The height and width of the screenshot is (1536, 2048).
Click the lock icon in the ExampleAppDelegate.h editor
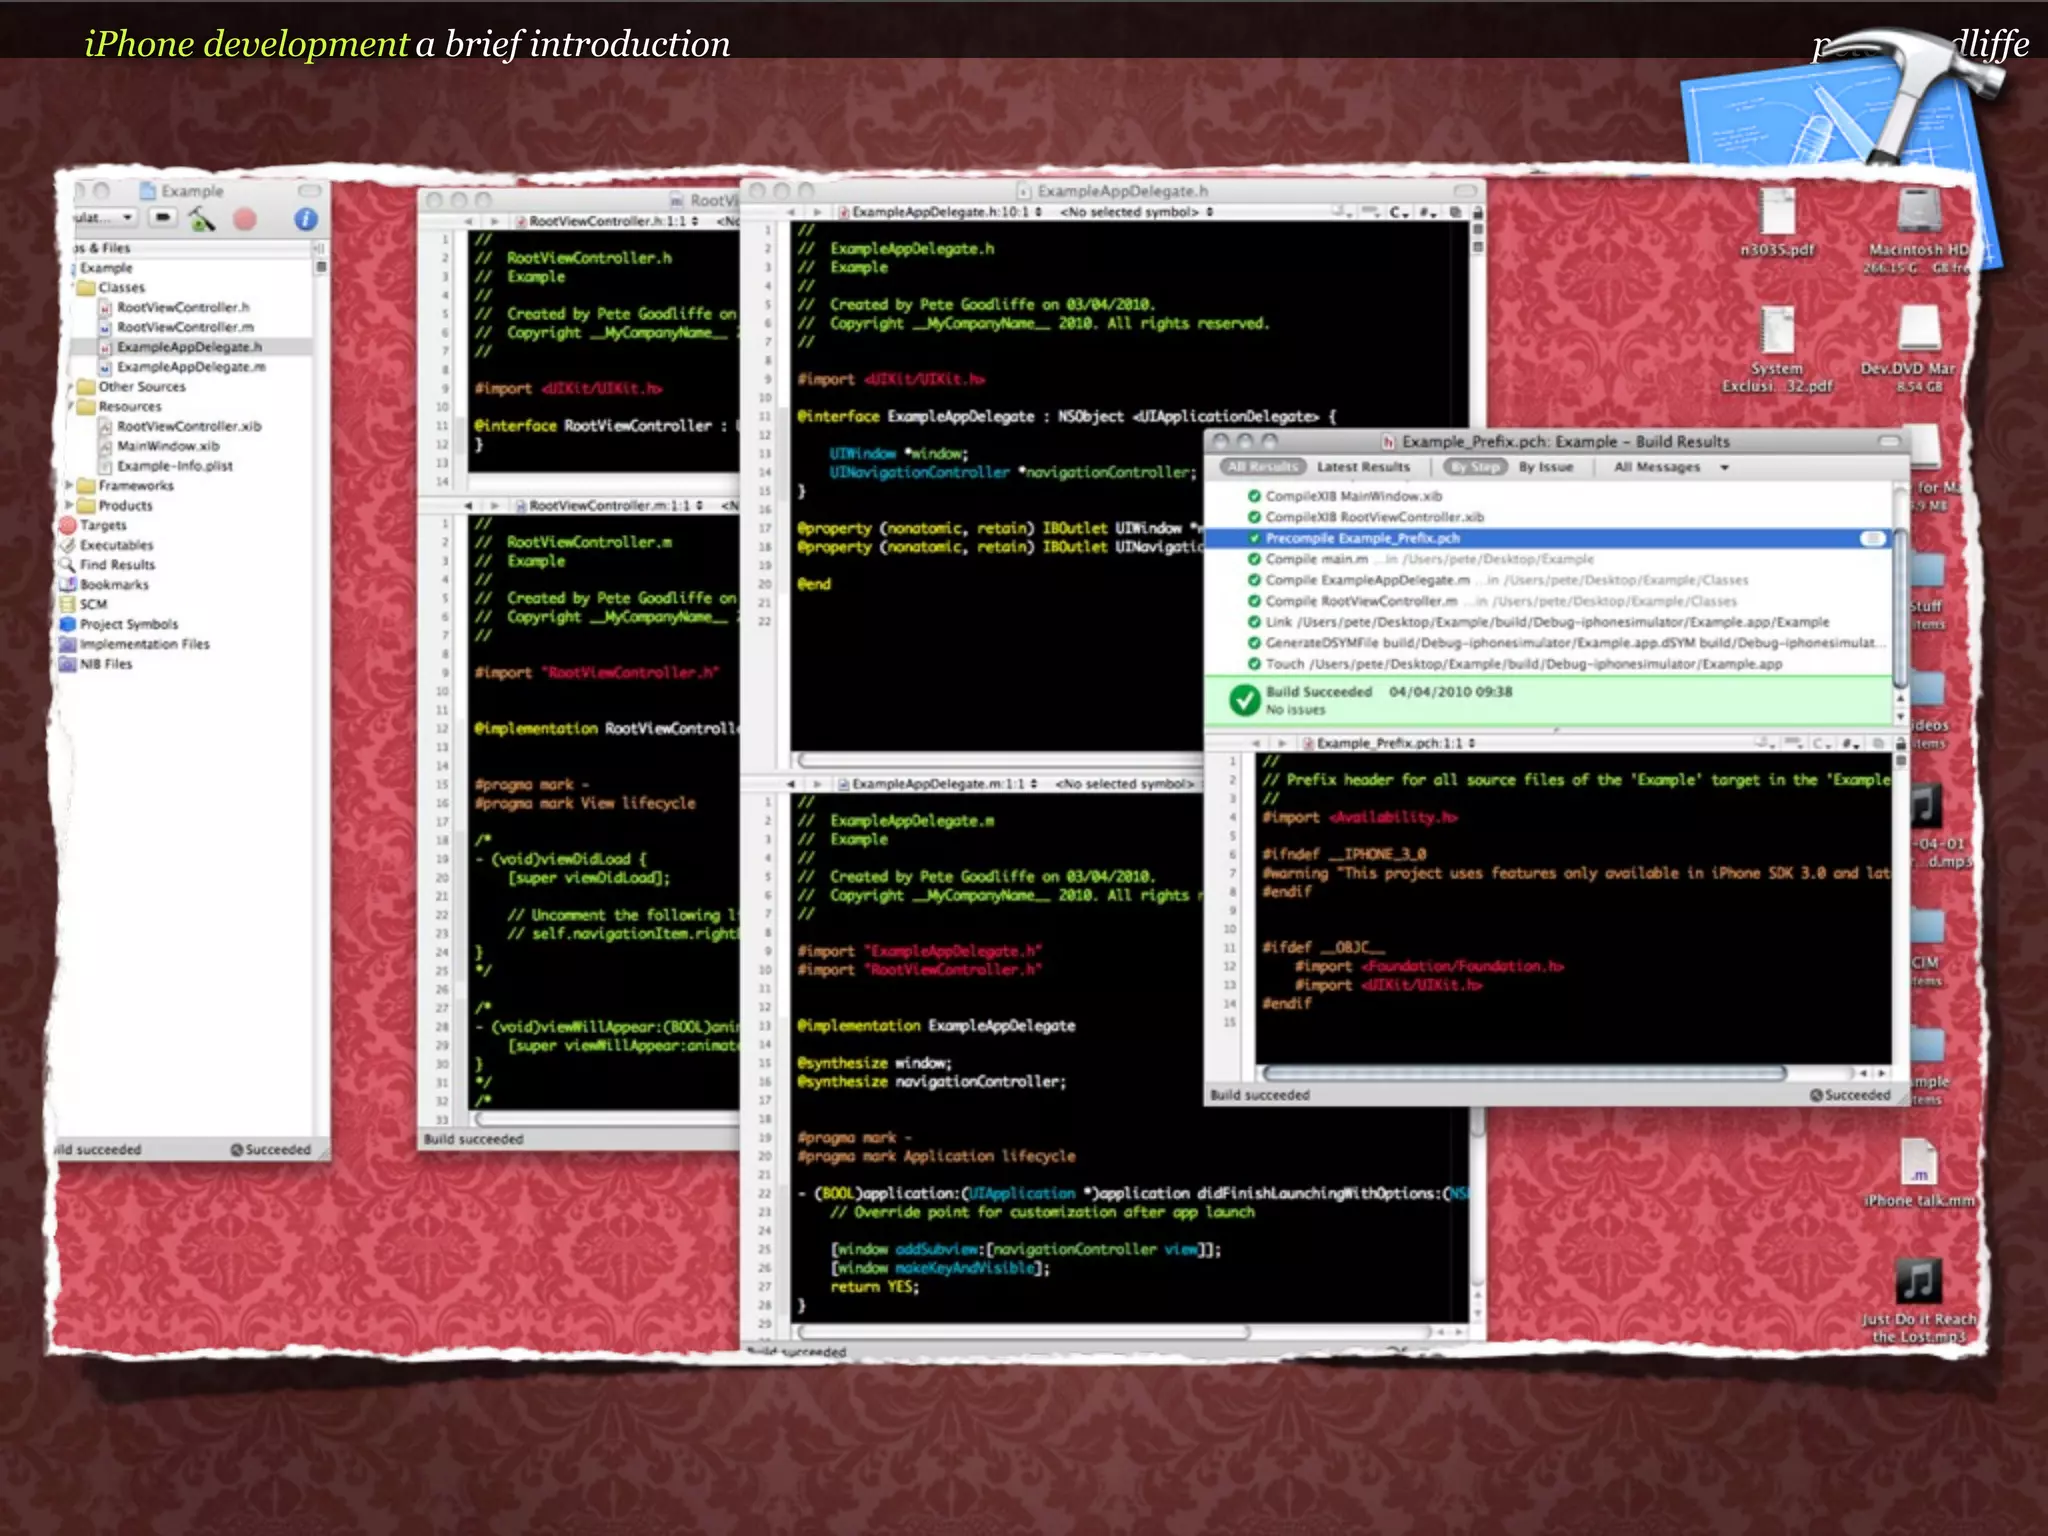click(x=1477, y=212)
